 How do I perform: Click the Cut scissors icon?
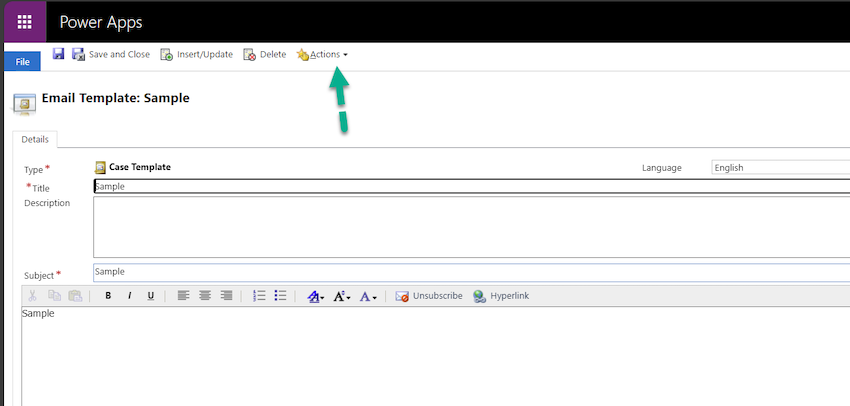(x=32, y=296)
